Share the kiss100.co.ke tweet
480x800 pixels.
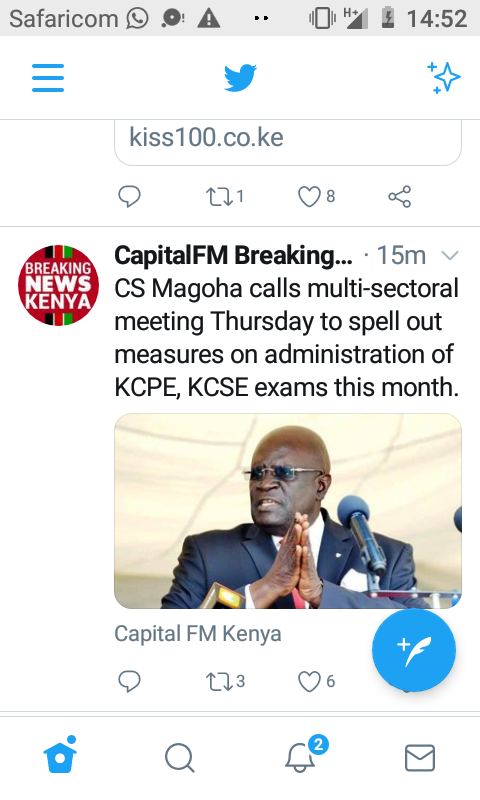(x=399, y=196)
